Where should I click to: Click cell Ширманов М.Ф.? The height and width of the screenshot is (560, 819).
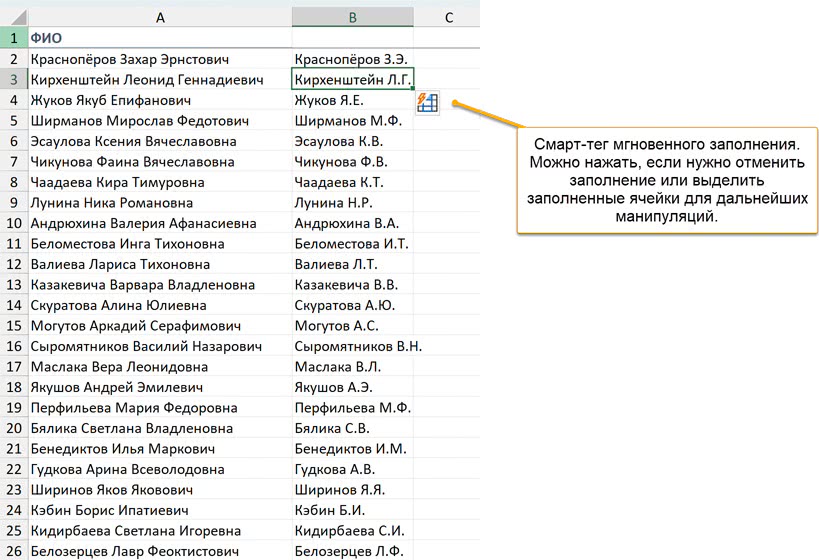[x=353, y=121]
